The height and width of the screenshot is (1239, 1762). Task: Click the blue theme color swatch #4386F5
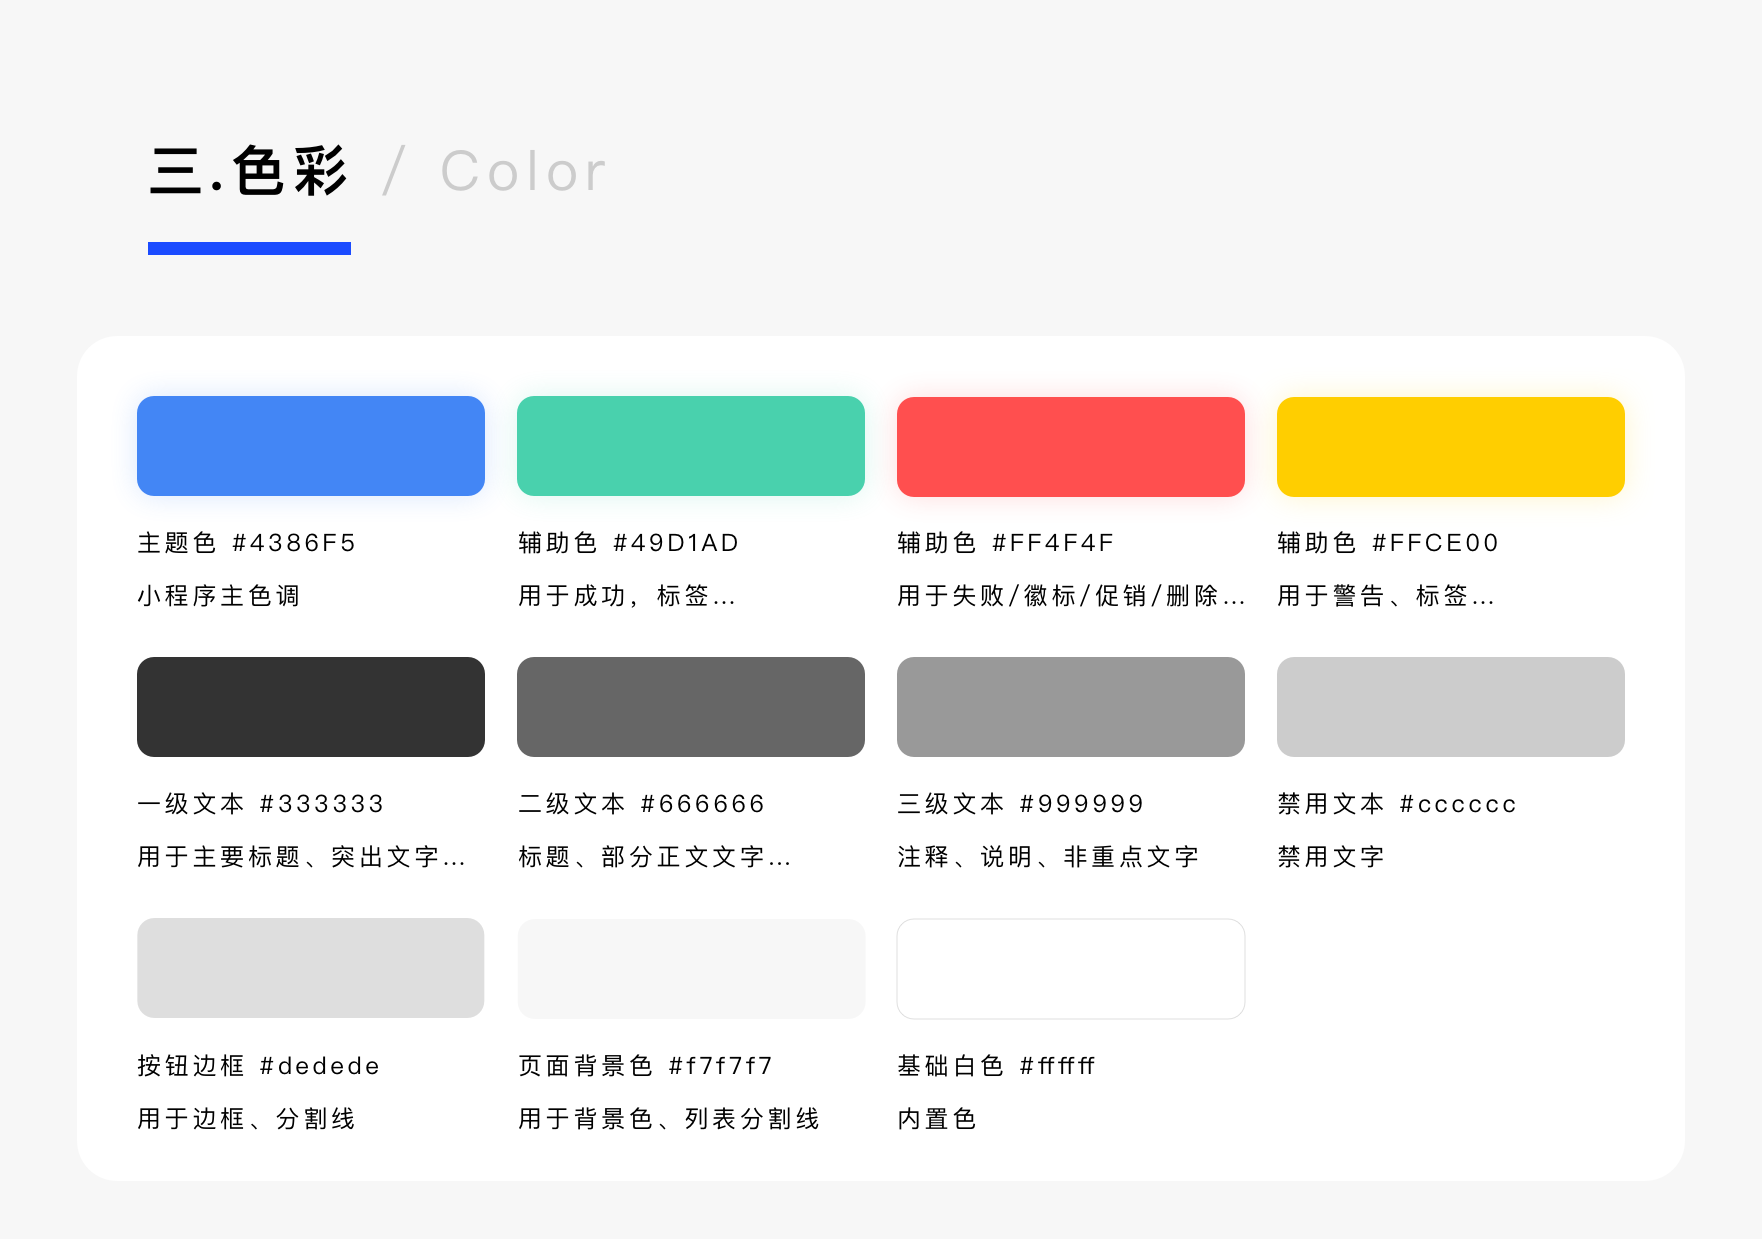(x=310, y=446)
